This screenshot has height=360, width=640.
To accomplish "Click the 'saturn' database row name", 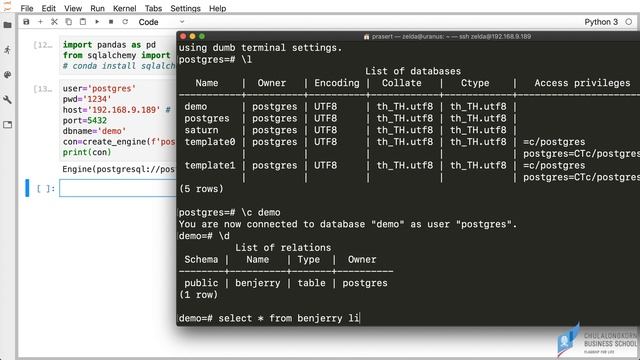I will click(x=201, y=130).
